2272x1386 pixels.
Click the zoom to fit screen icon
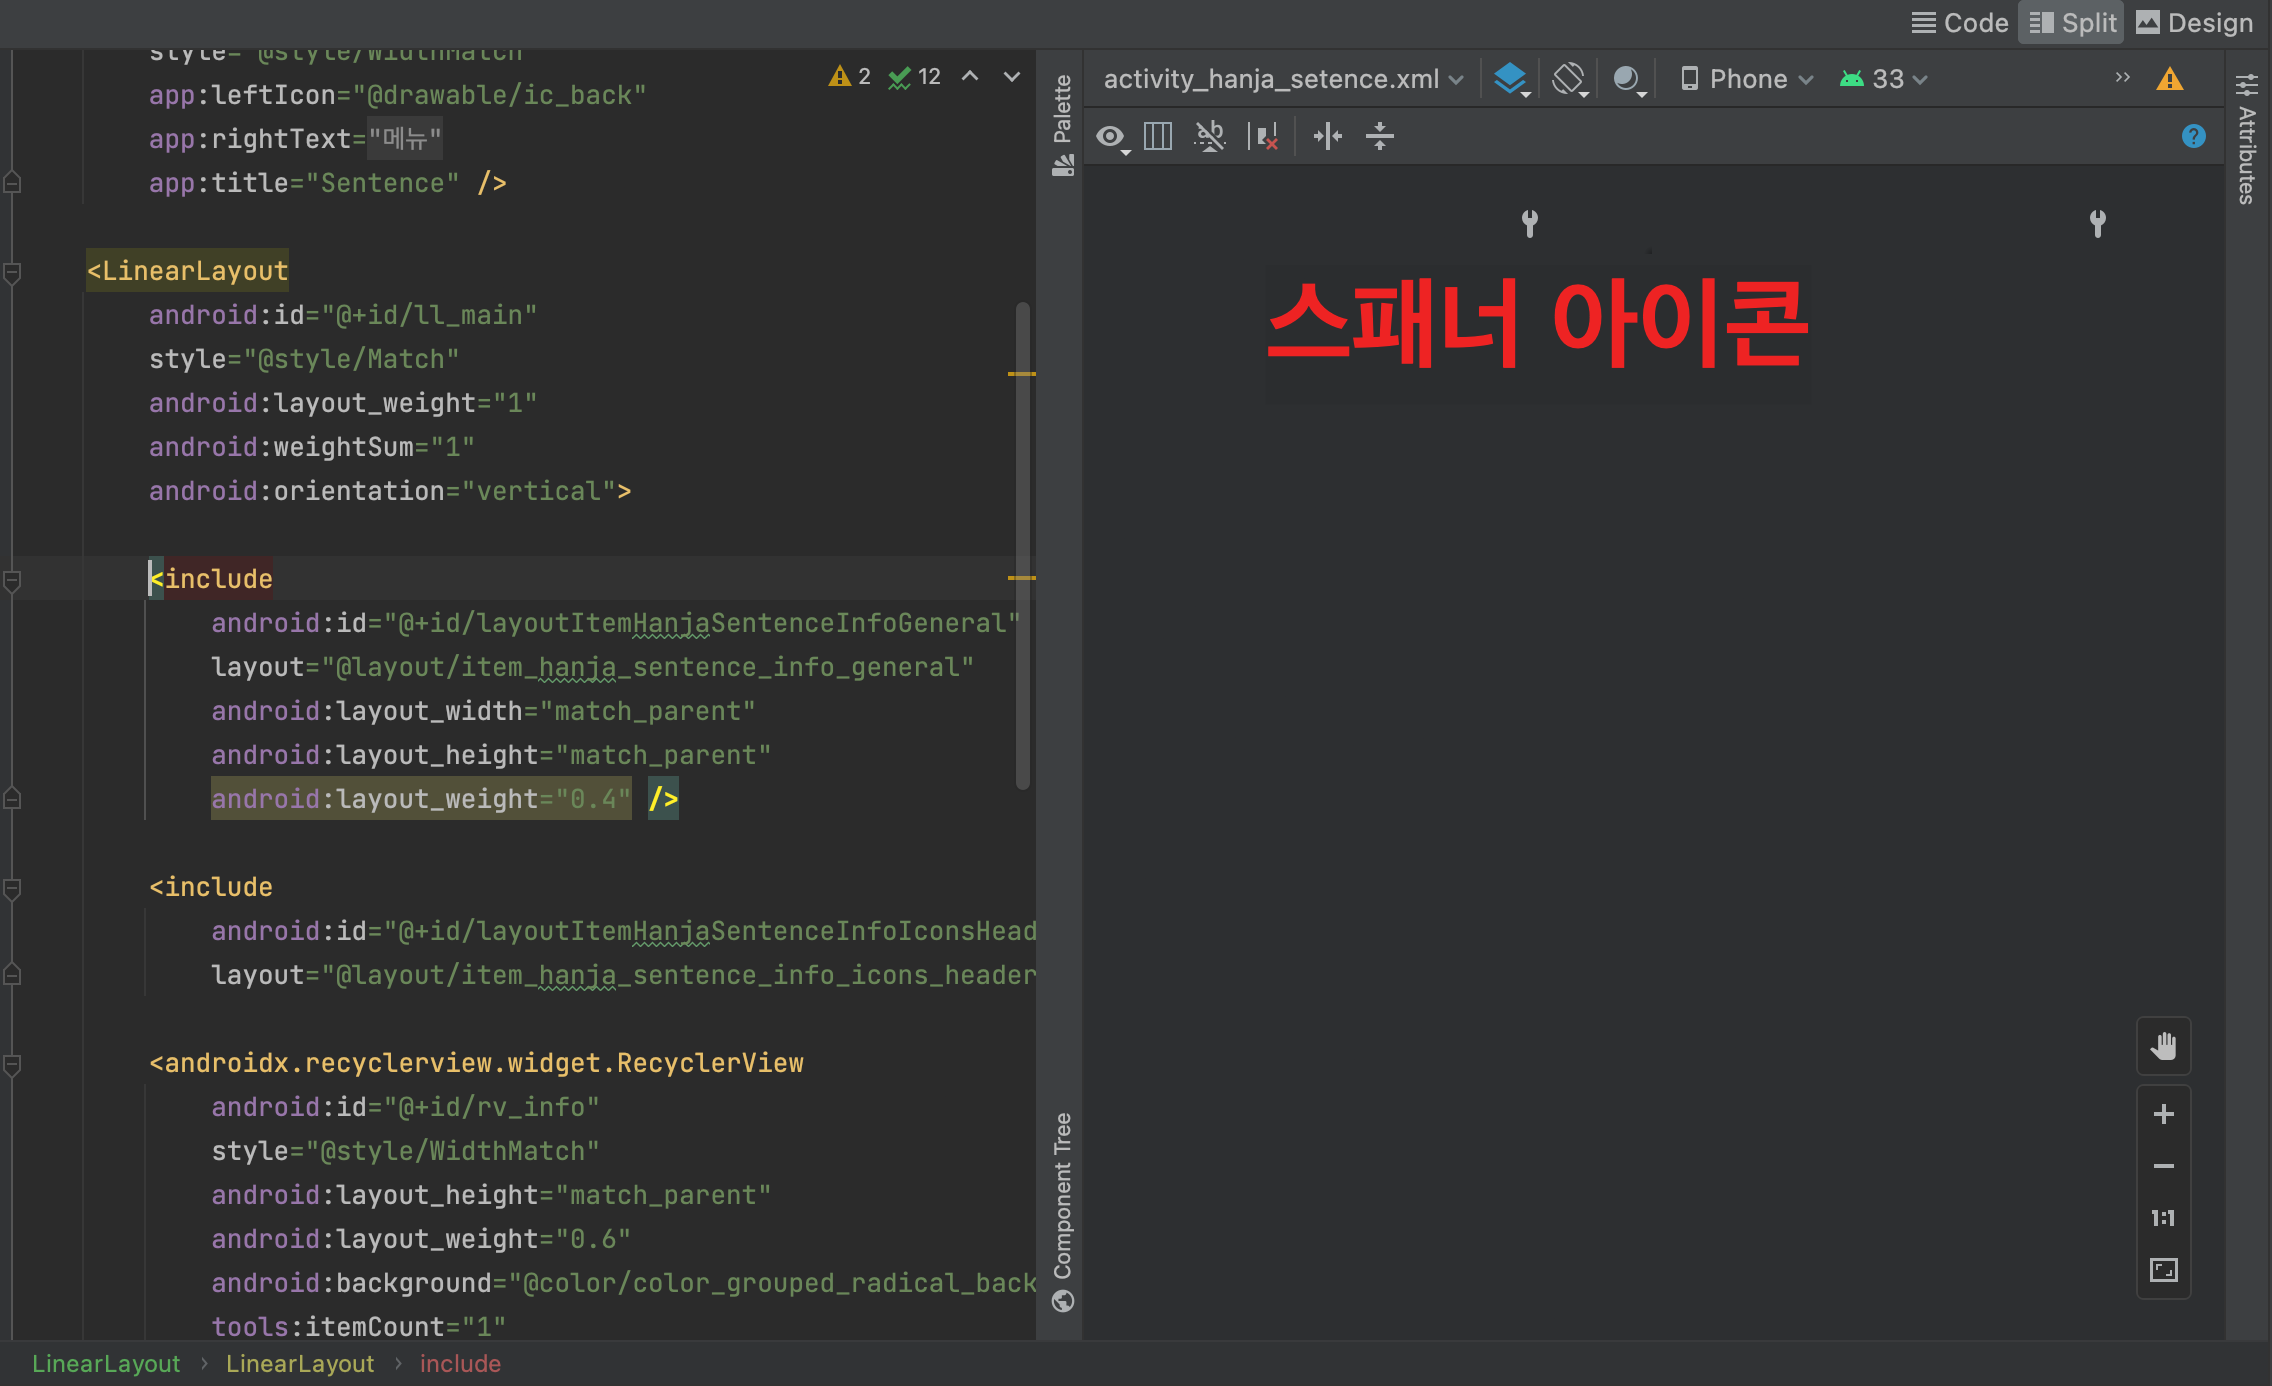coord(2163,1270)
